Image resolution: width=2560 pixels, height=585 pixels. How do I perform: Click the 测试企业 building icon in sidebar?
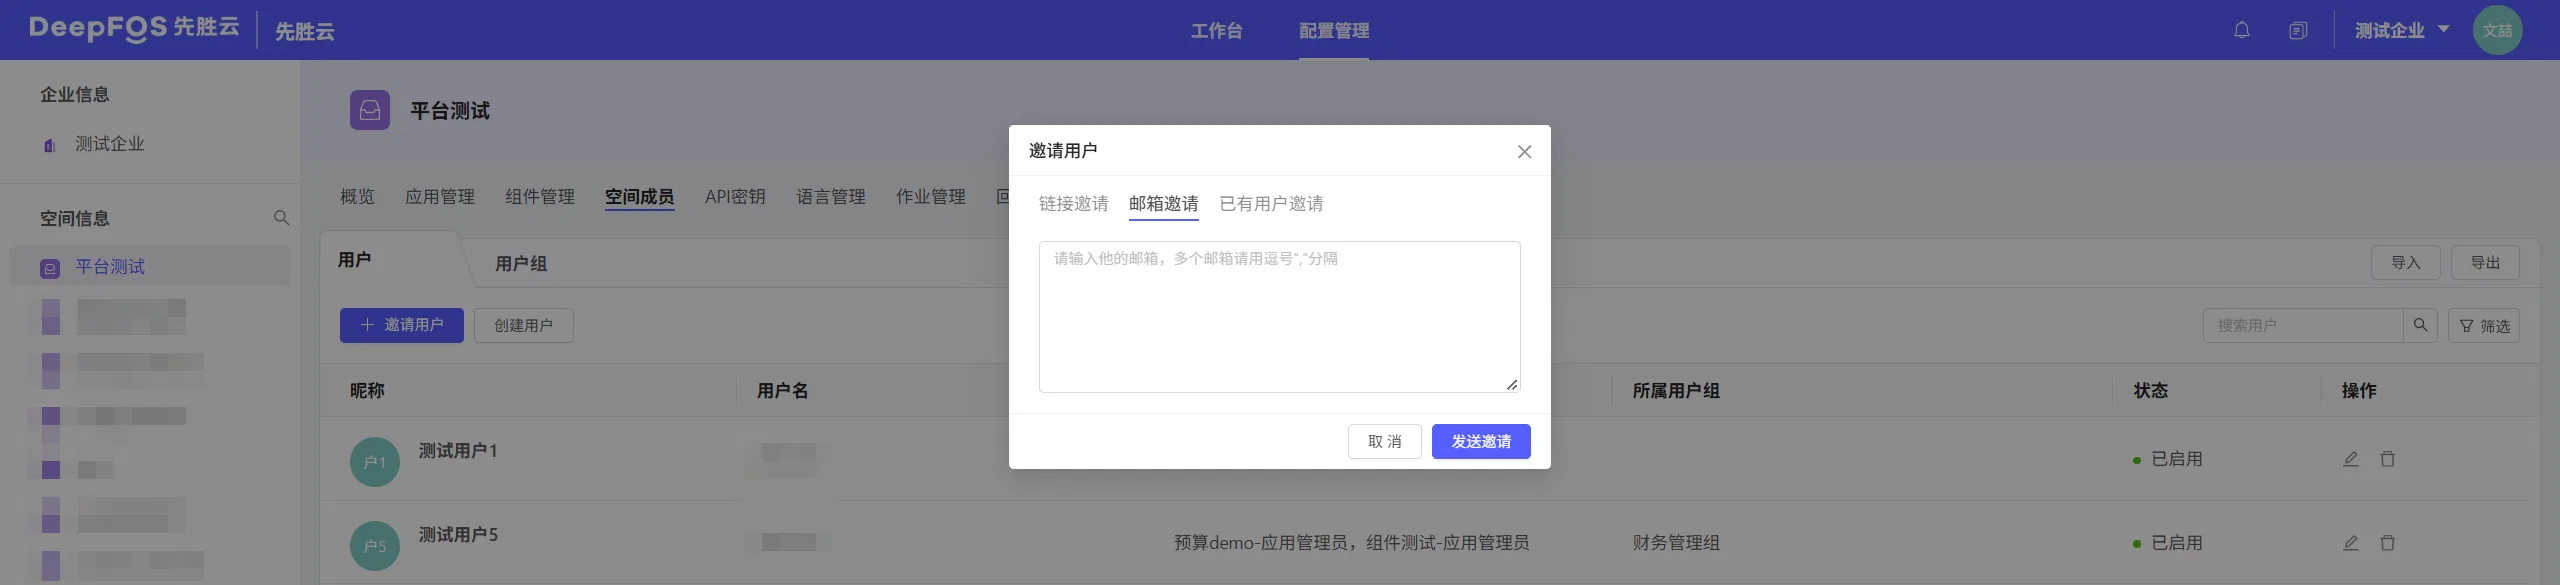[x=49, y=145]
